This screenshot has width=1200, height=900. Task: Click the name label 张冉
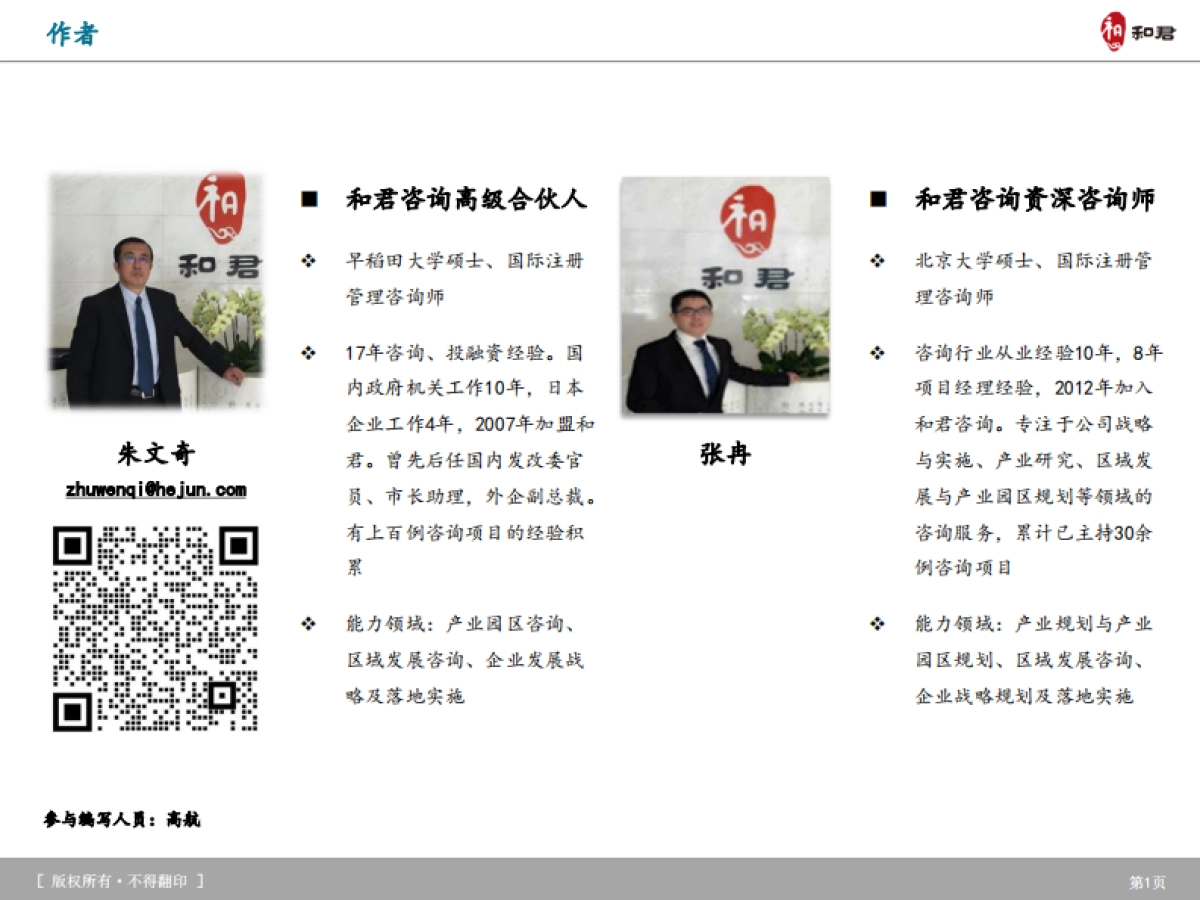pyautogui.click(x=723, y=455)
